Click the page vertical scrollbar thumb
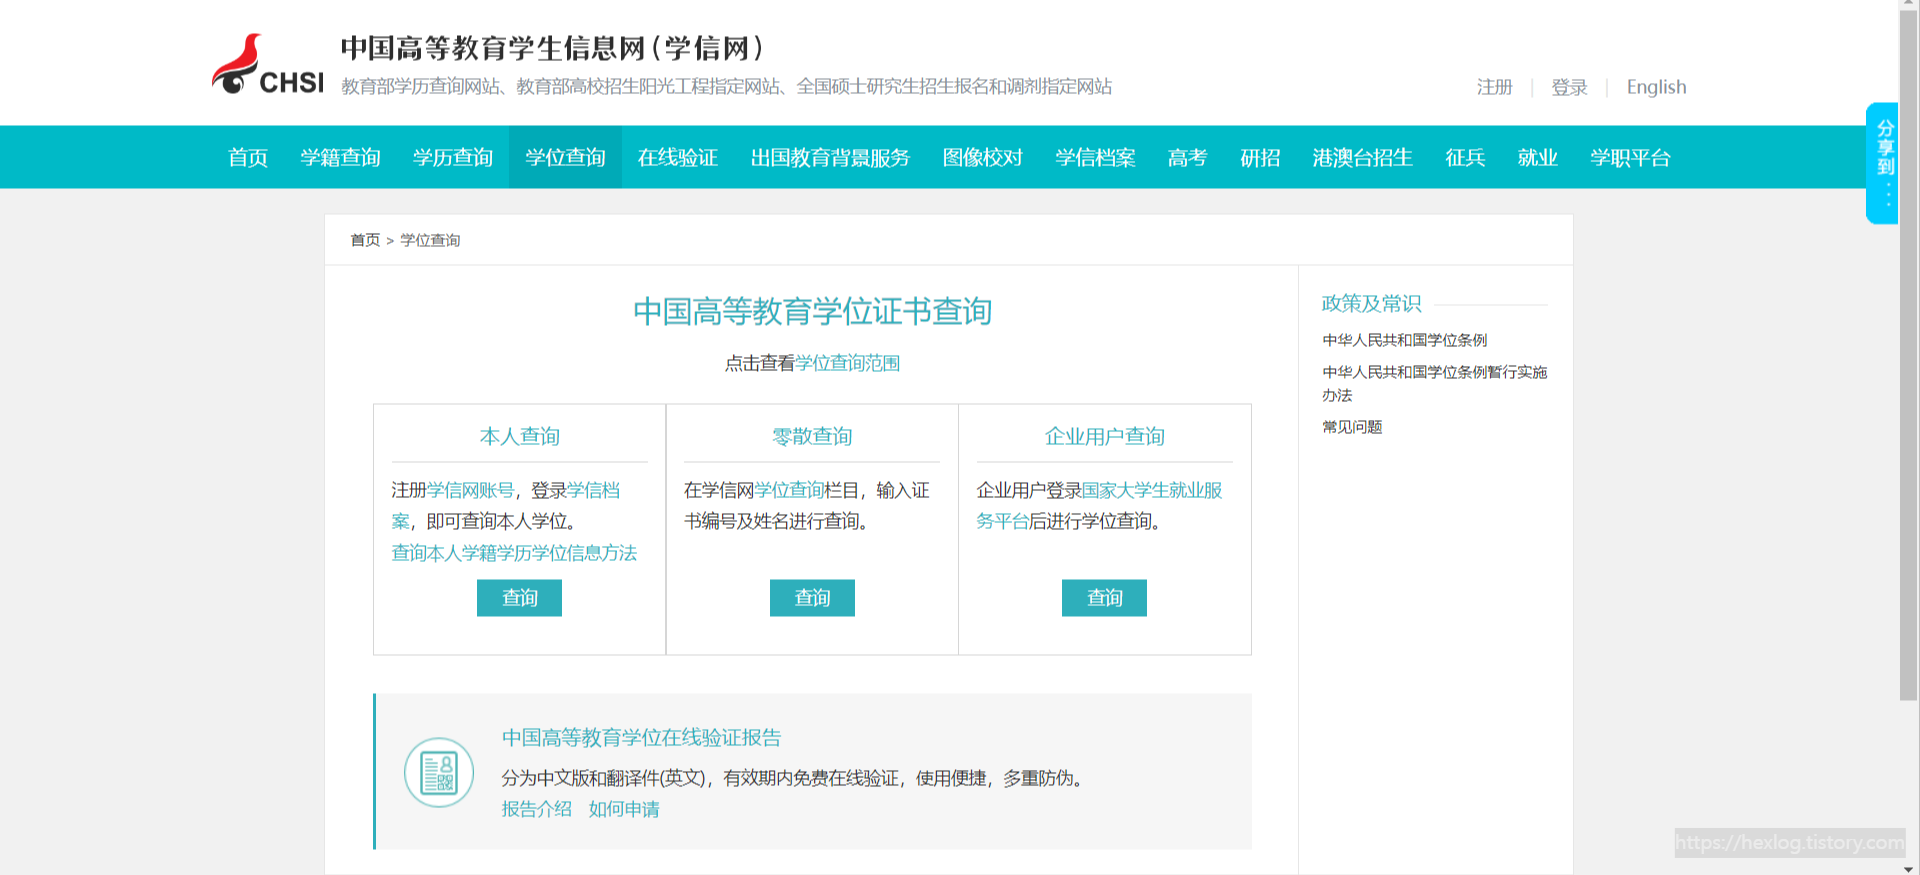Viewport: 1920px width, 875px height. click(x=1909, y=355)
